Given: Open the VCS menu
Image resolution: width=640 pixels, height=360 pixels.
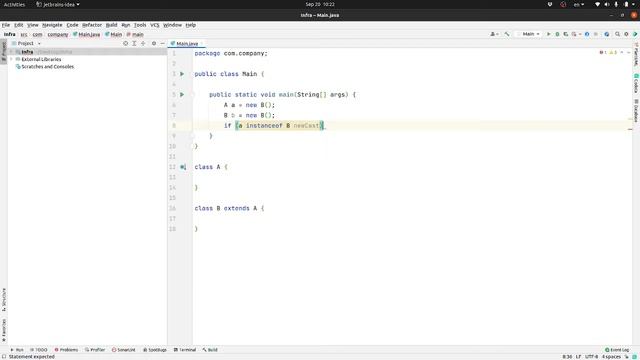Looking at the screenshot, I should [x=155, y=25].
